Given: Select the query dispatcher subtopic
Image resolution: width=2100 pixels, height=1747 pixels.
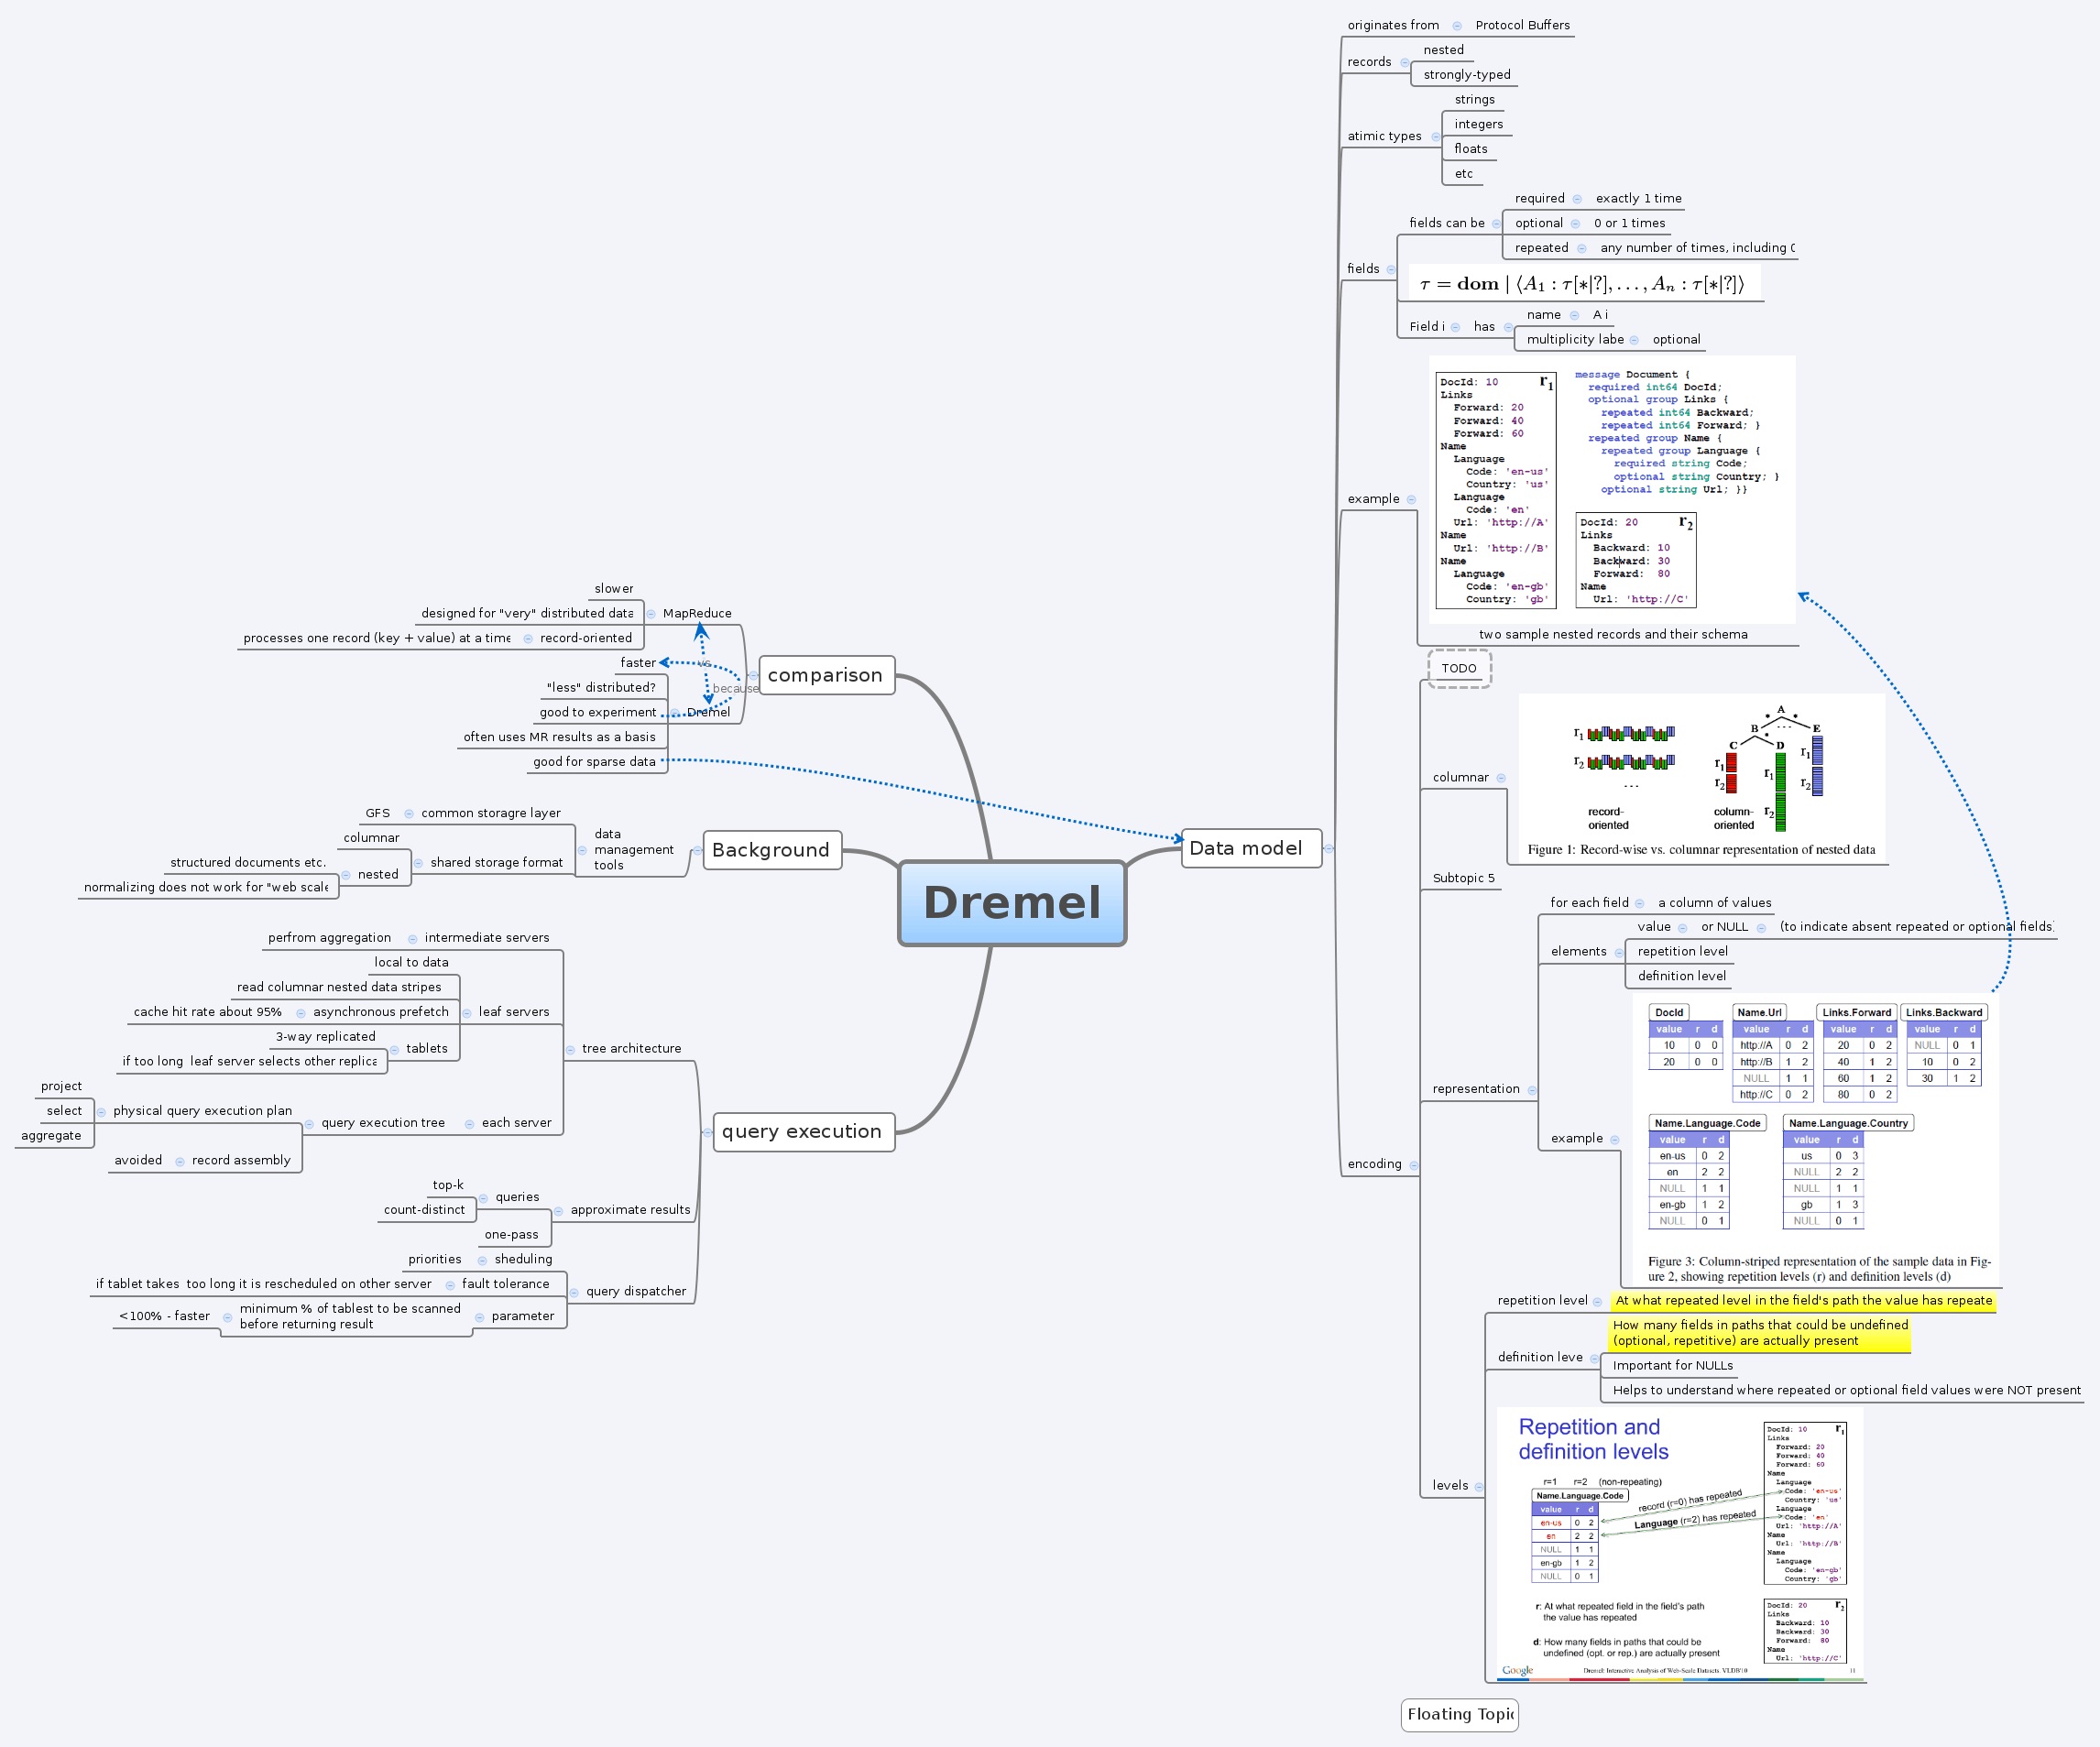Looking at the screenshot, I should click(x=636, y=1292).
